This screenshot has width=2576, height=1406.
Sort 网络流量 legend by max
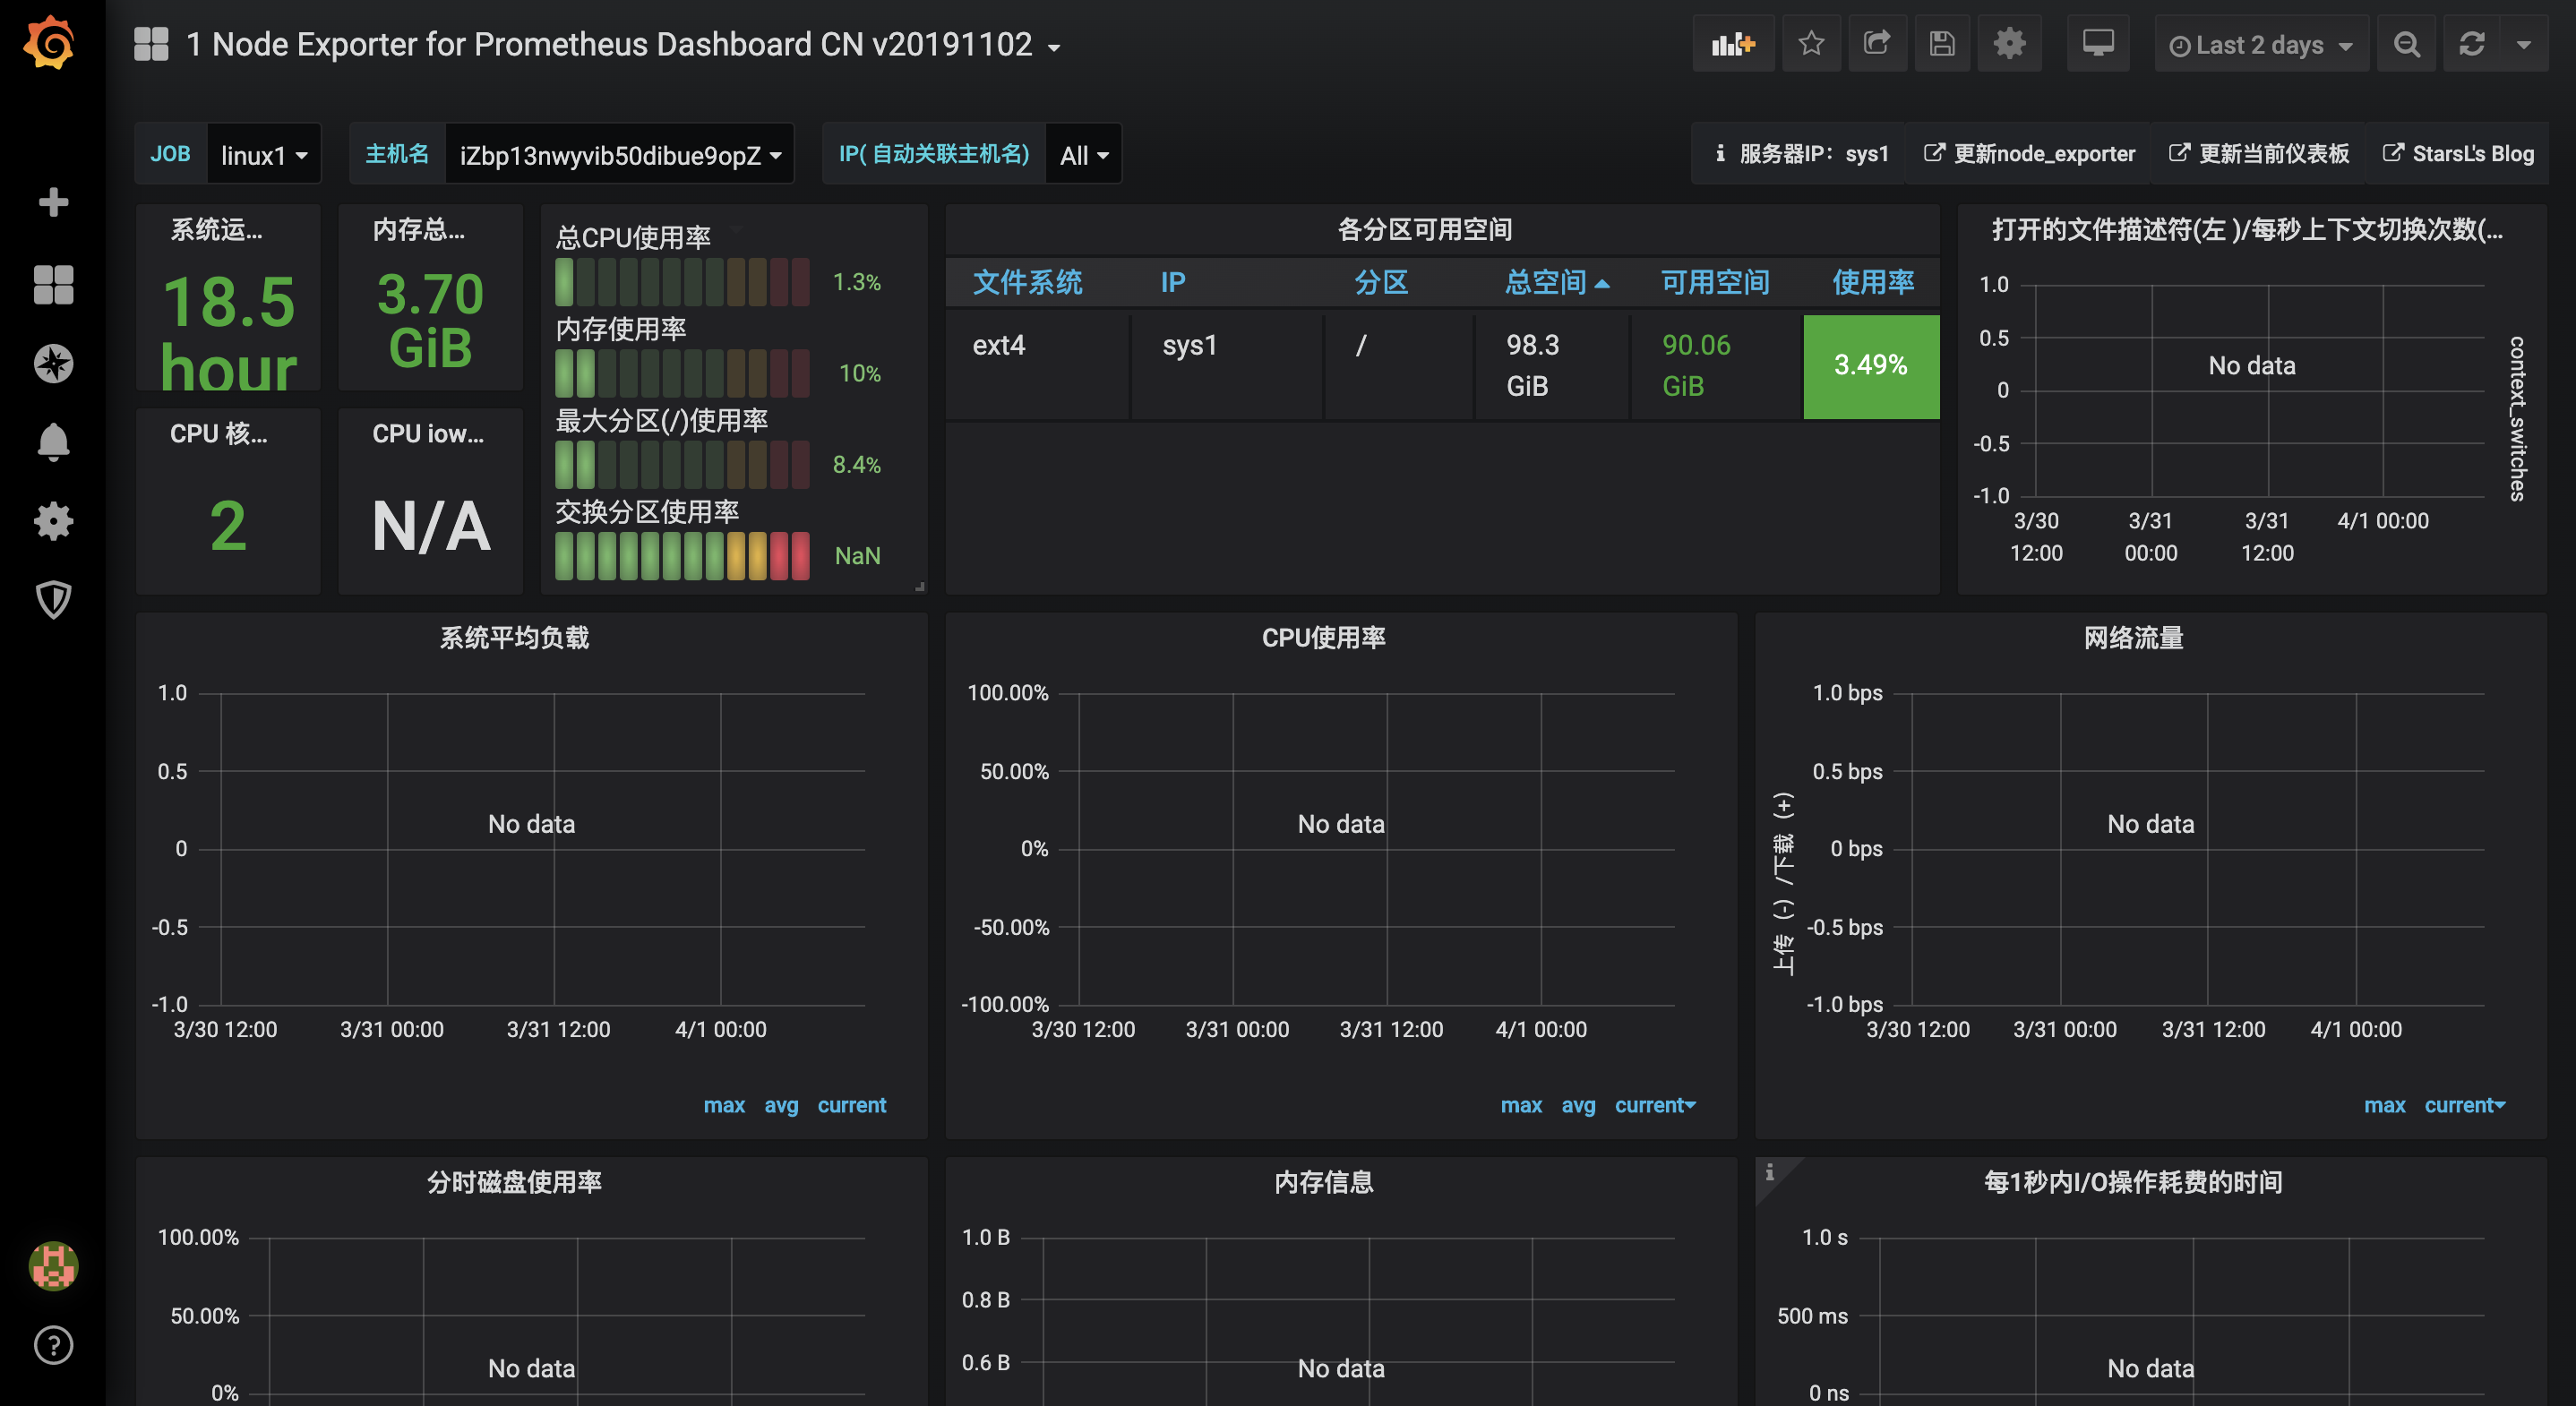click(x=2384, y=1105)
